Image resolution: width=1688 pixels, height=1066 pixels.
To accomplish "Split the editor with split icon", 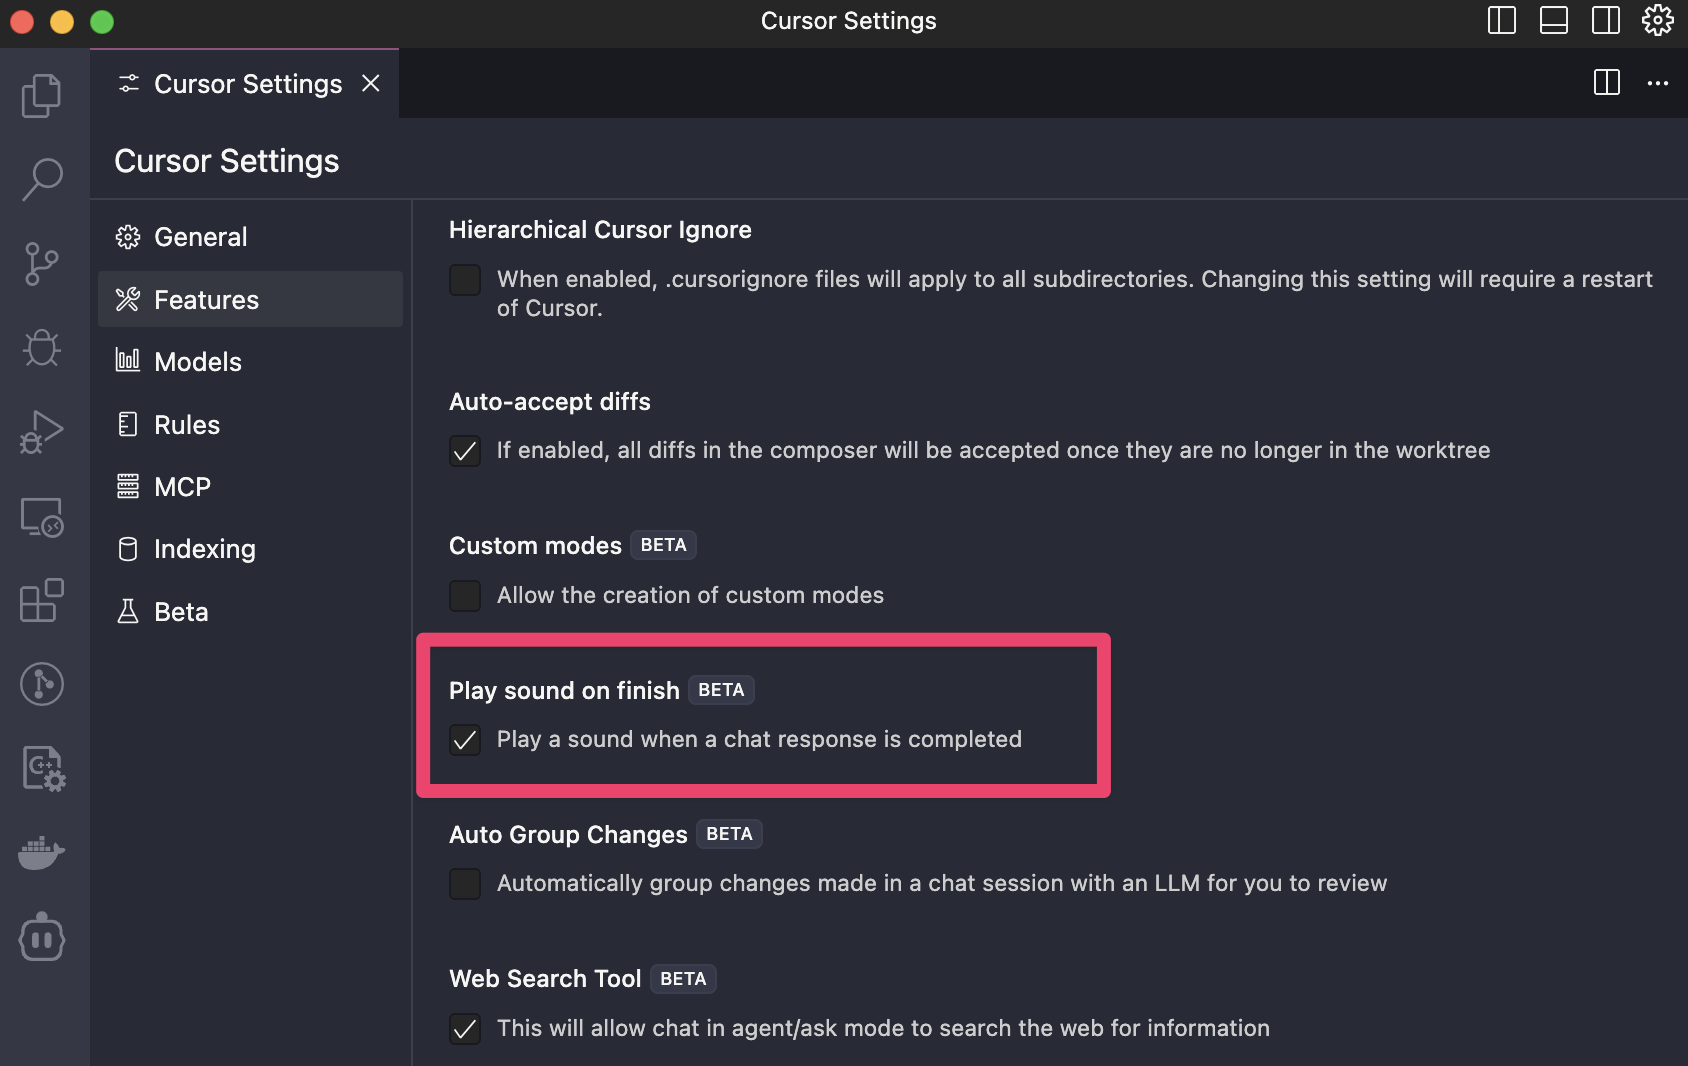I will [x=1607, y=83].
